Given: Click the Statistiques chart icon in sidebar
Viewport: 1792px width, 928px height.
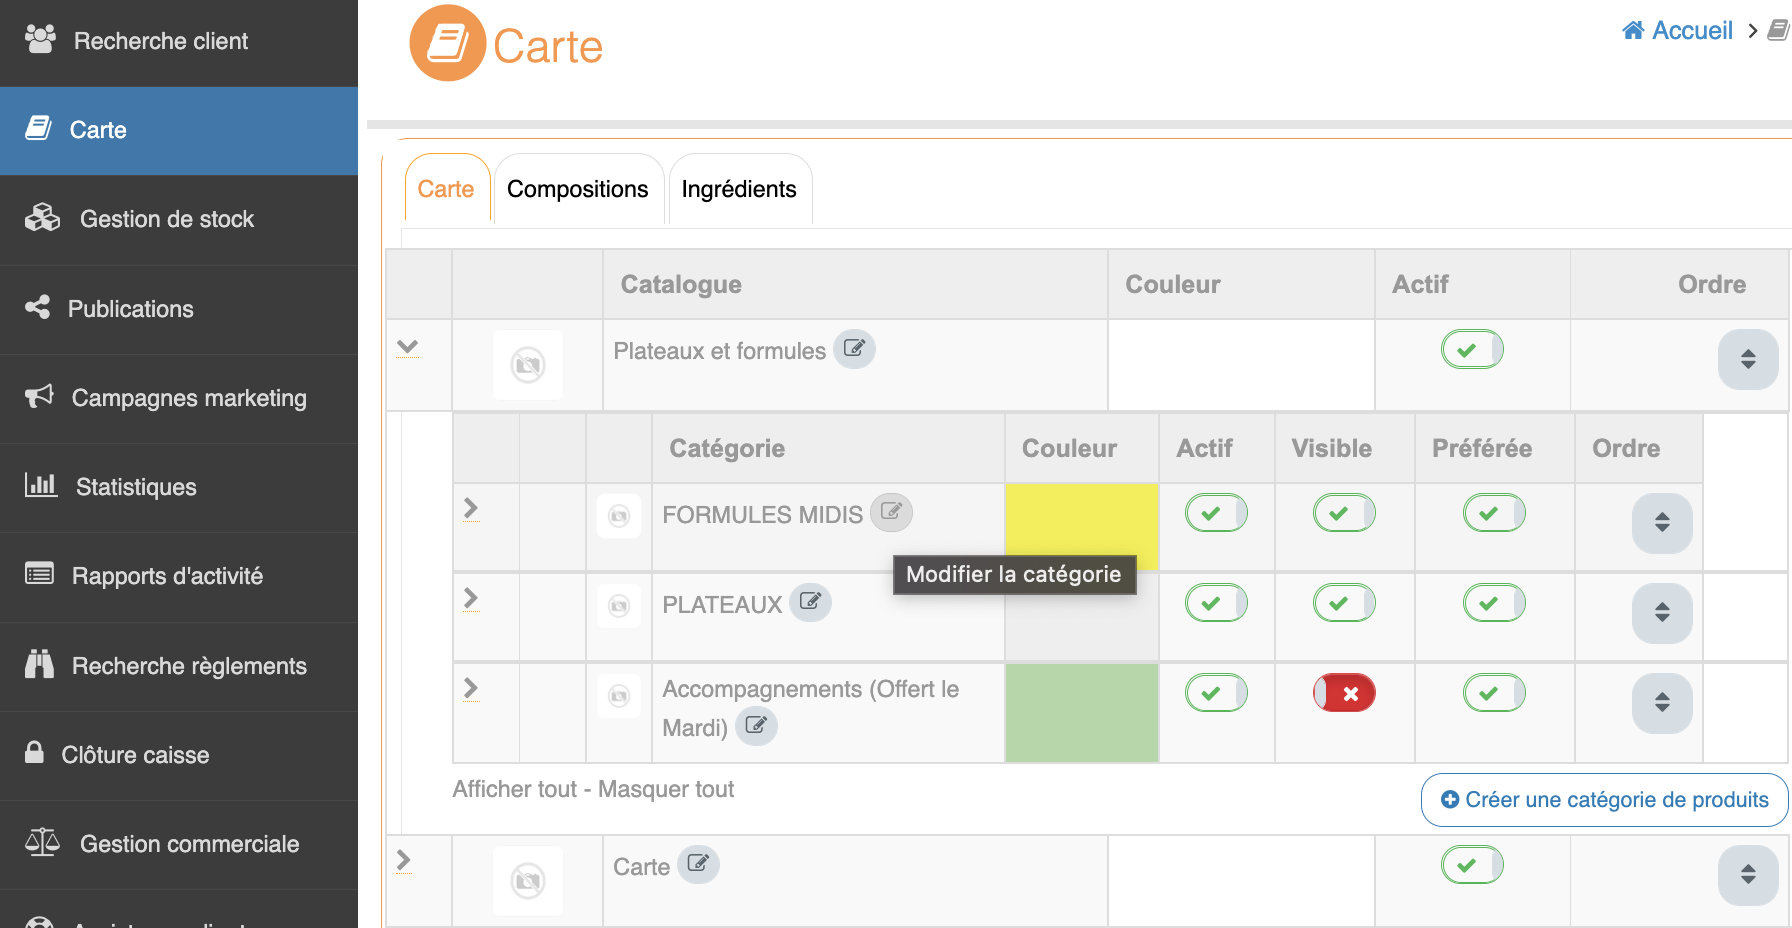Looking at the screenshot, I should (x=41, y=486).
